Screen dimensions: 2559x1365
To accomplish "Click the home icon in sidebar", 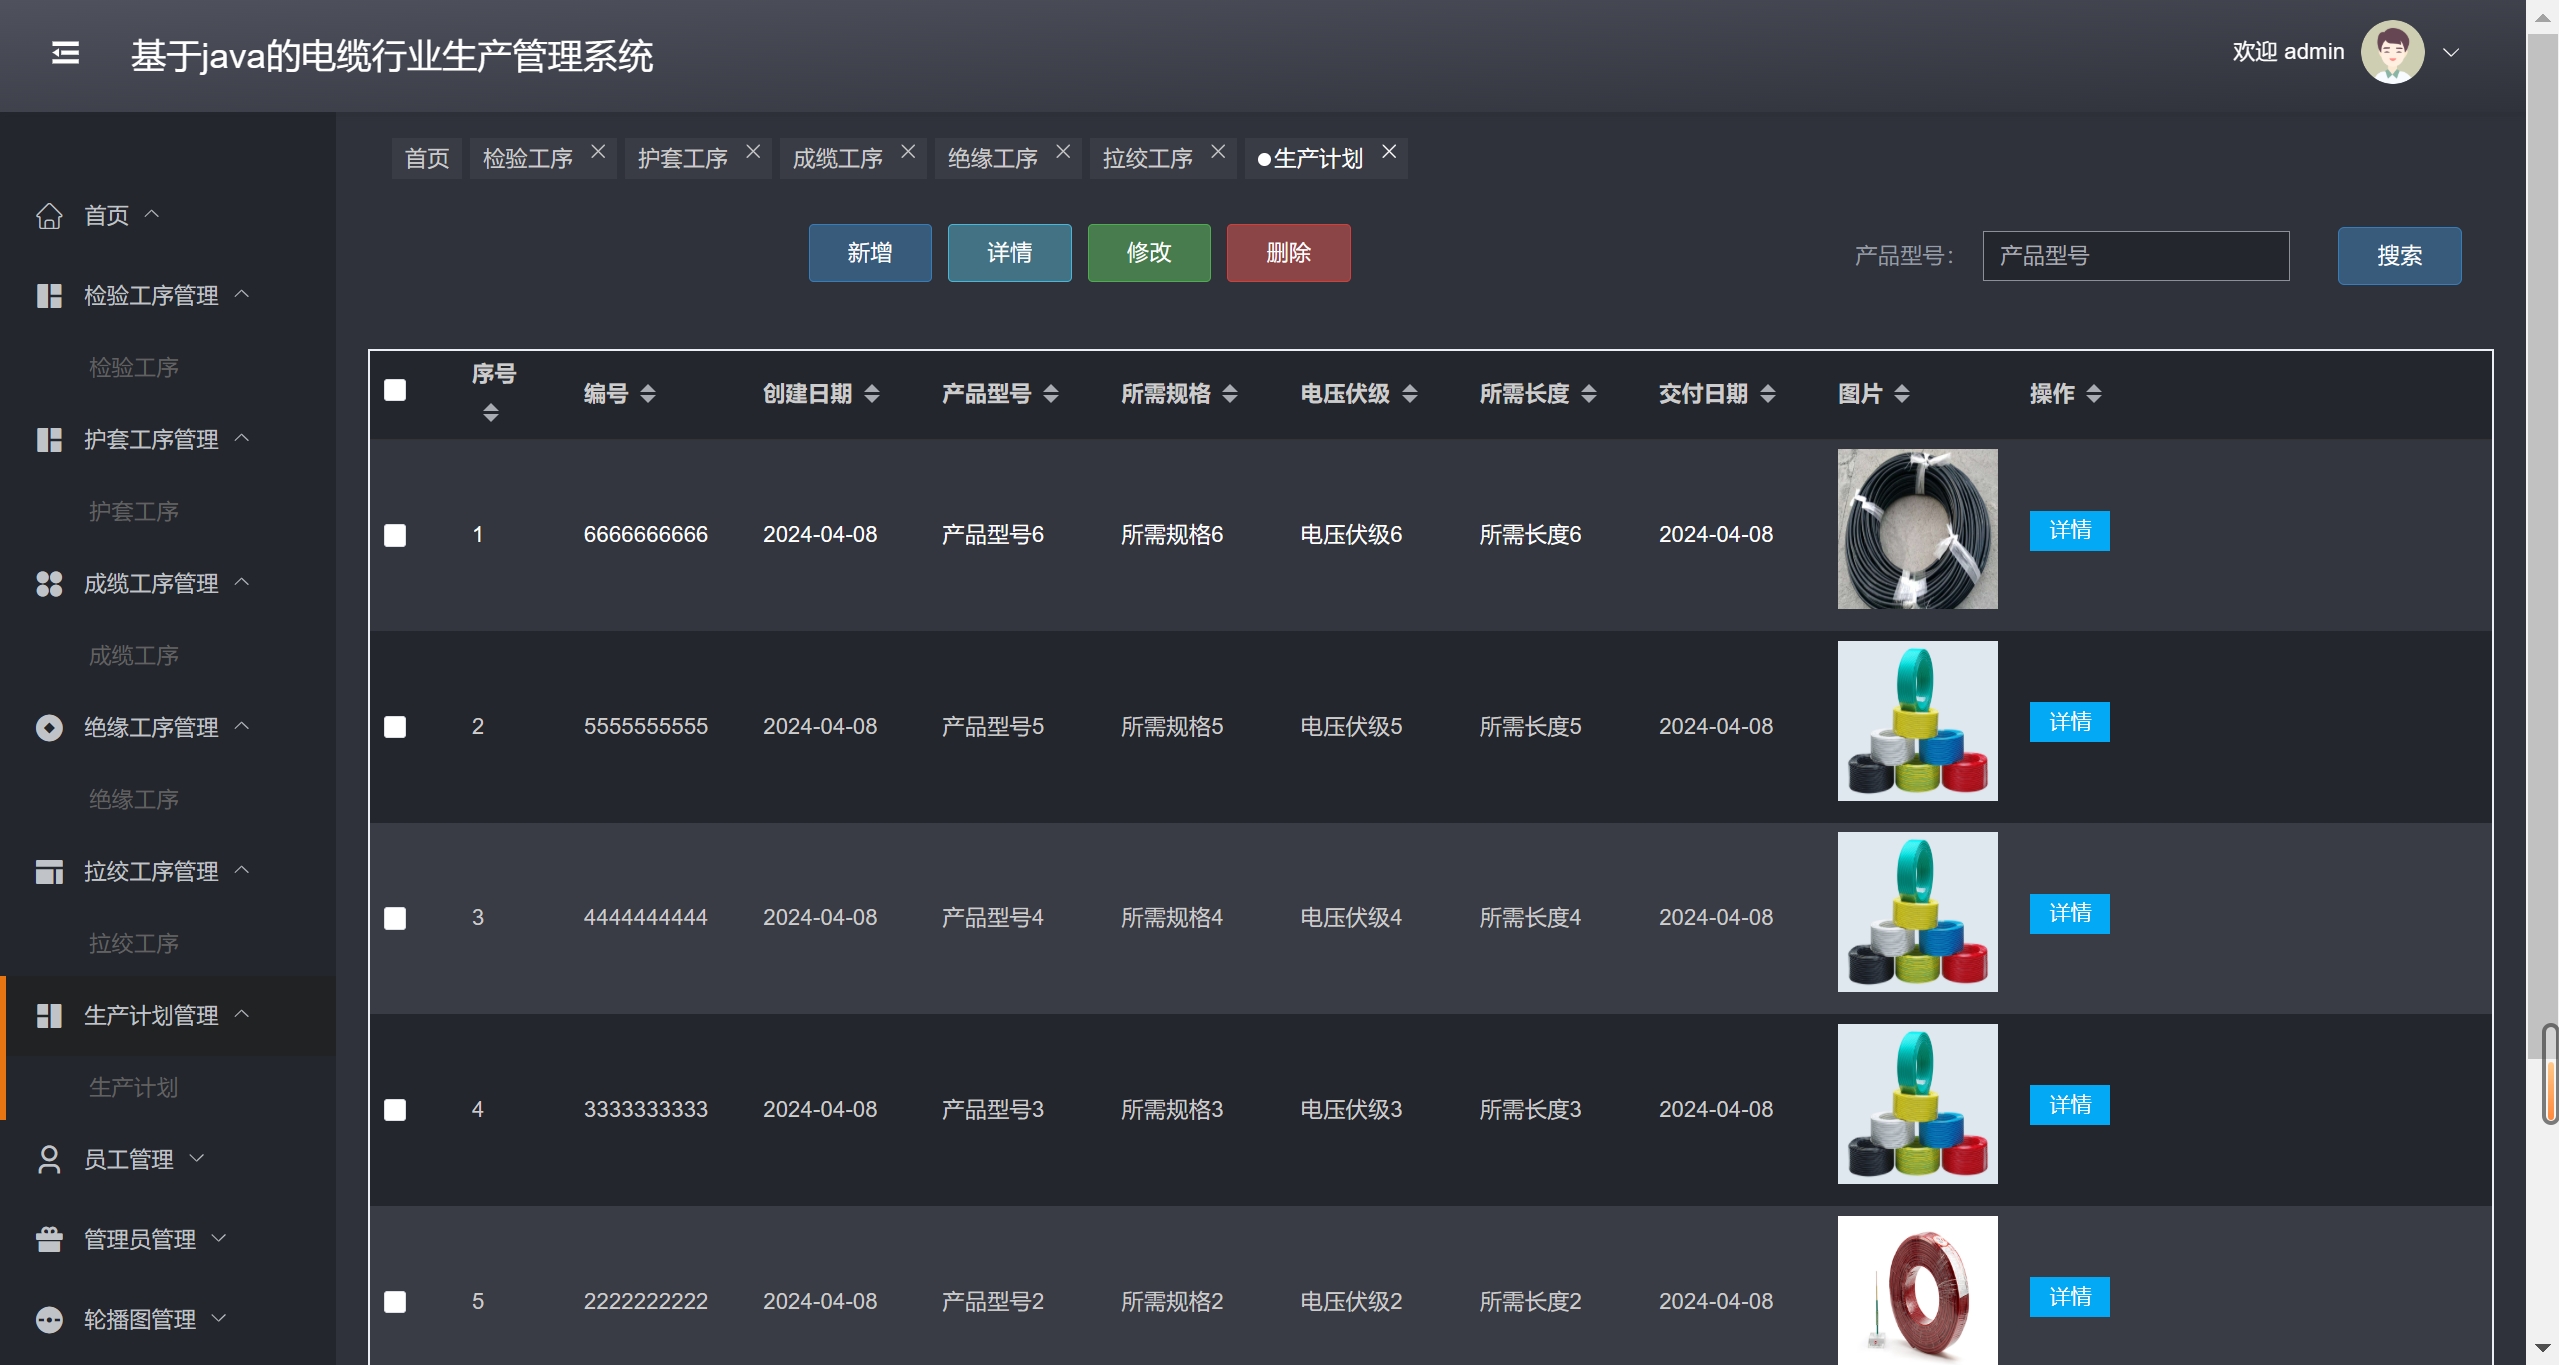I will (49, 216).
